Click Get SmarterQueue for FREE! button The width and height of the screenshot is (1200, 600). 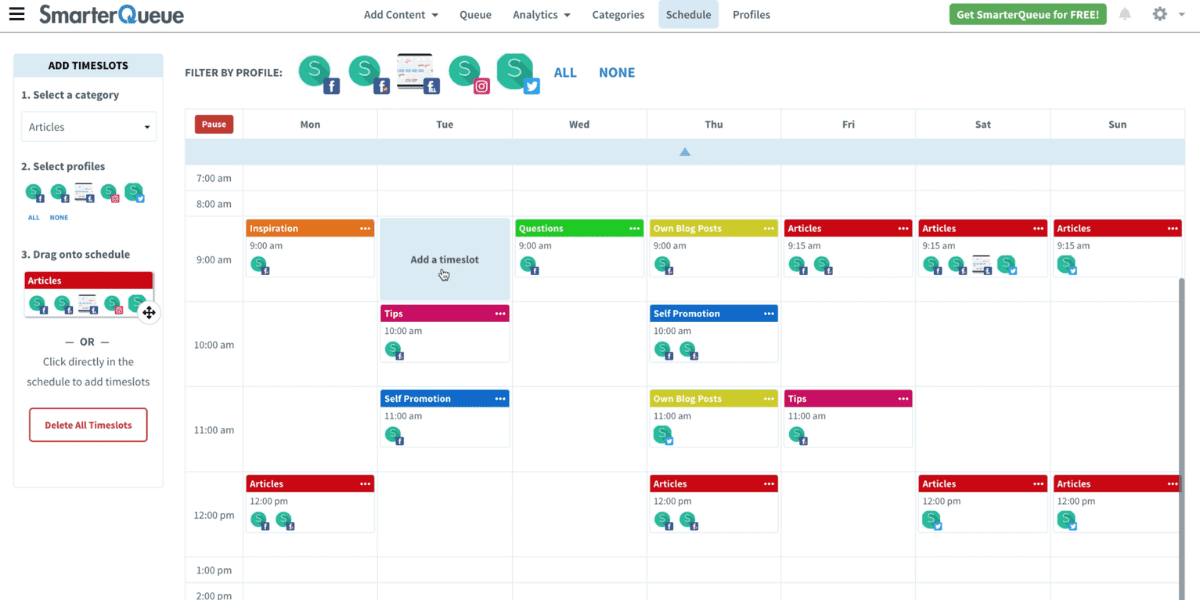1028,14
